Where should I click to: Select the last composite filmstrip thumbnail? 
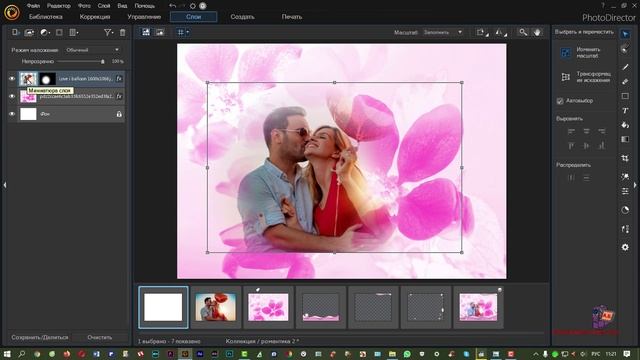[x=478, y=307]
